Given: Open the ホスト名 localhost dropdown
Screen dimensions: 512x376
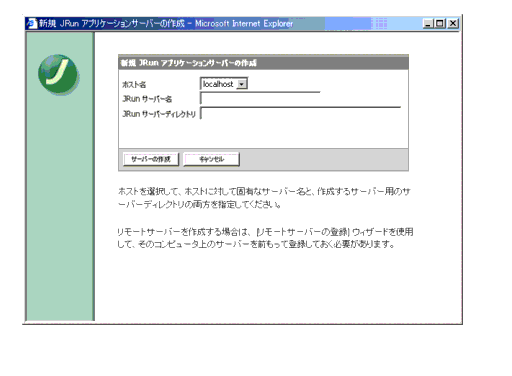Looking at the screenshot, I should pos(224,84).
